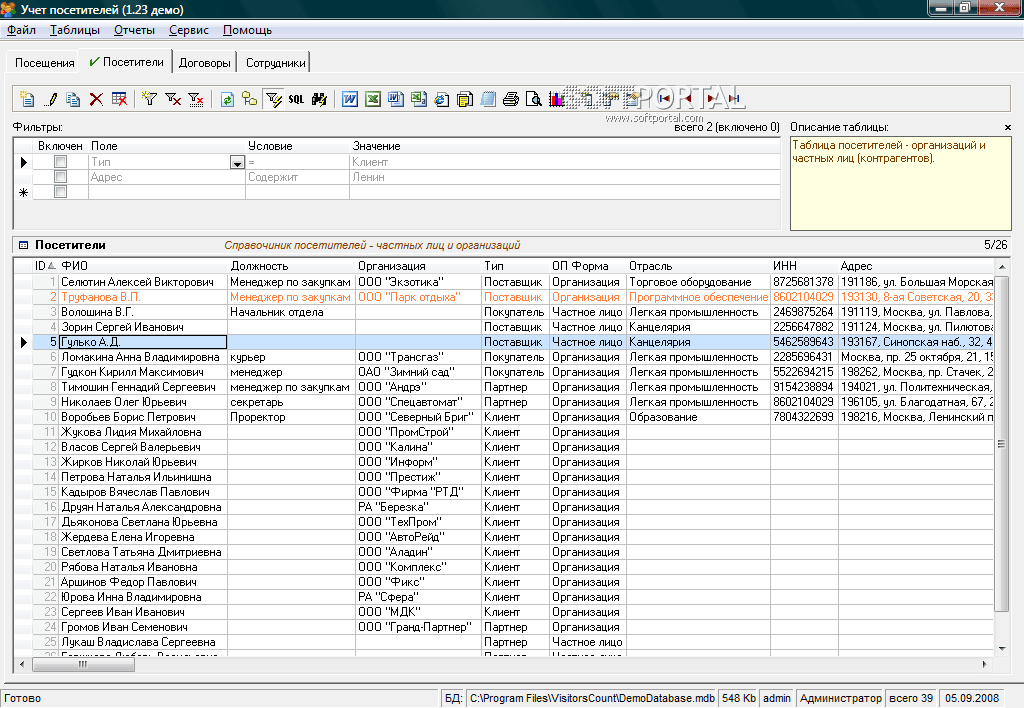Open the 'Отчеты' menu
The width and height of the screenshot is (1024, 708).
[134, 30]
